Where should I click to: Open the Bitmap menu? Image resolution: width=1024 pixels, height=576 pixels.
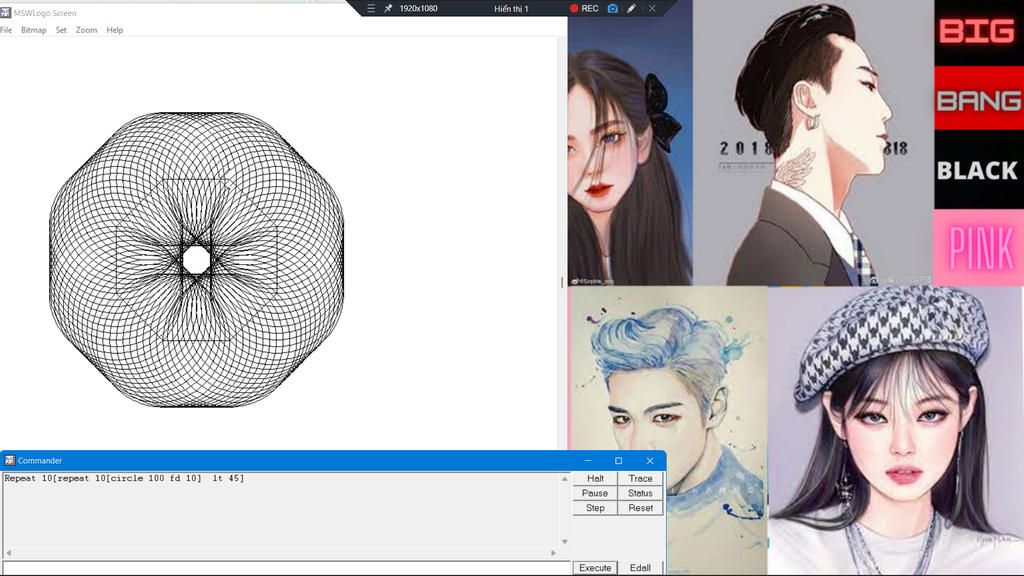point(33,30)
